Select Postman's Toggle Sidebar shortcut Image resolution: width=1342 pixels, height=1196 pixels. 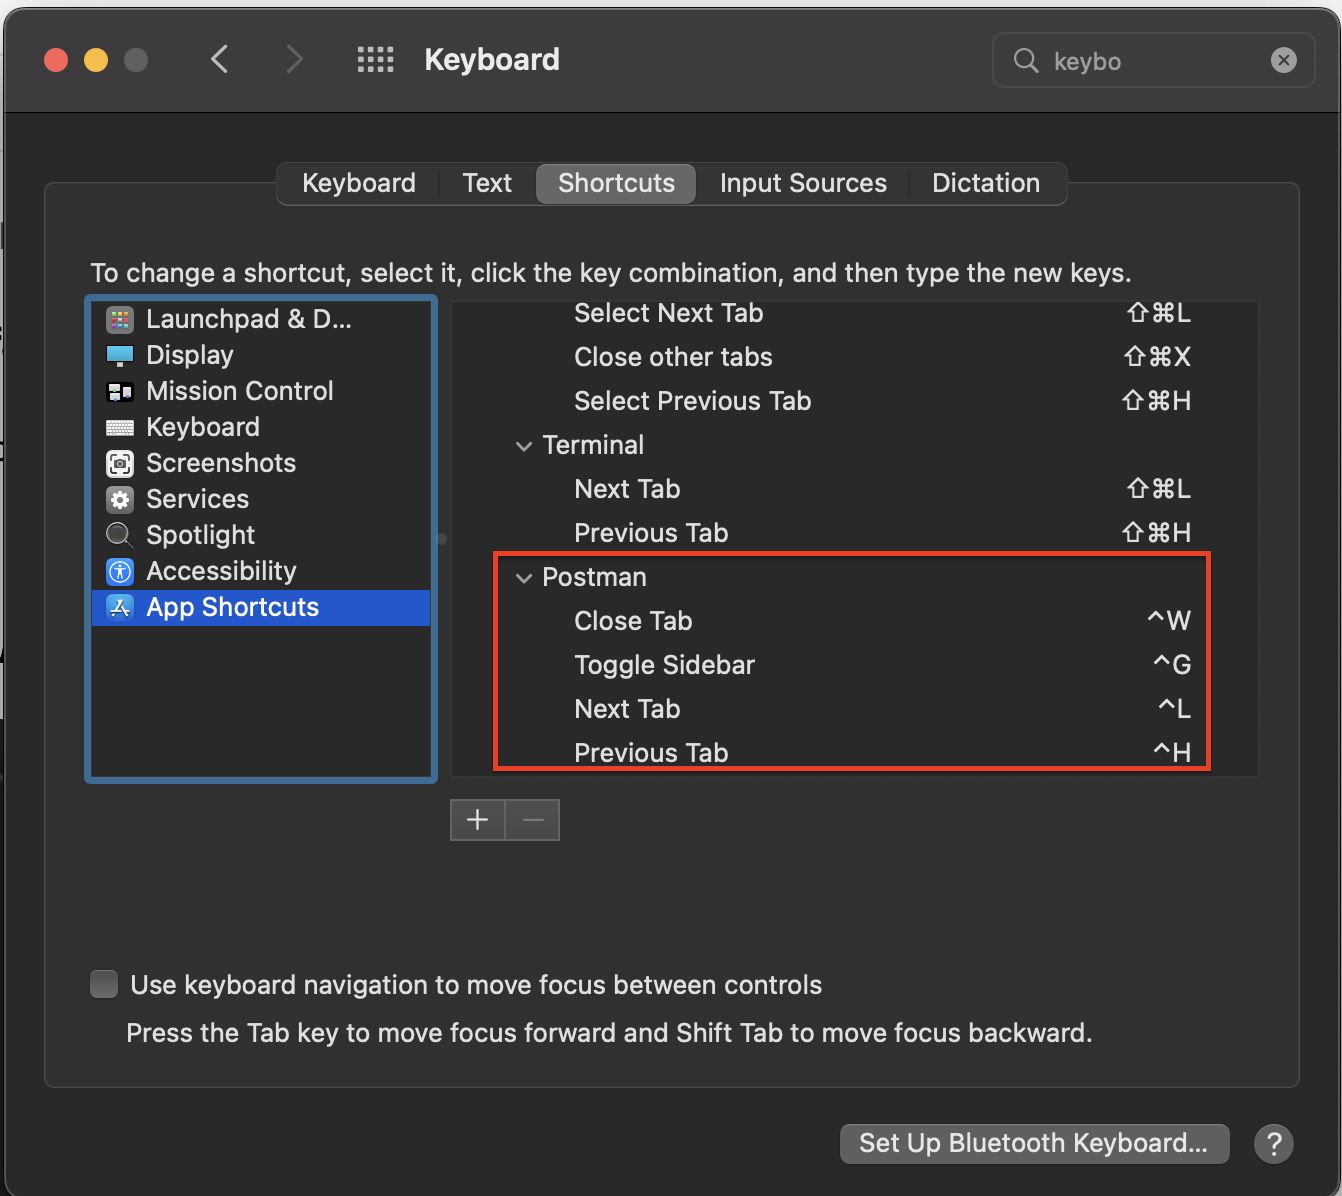[x=854, y=665]
